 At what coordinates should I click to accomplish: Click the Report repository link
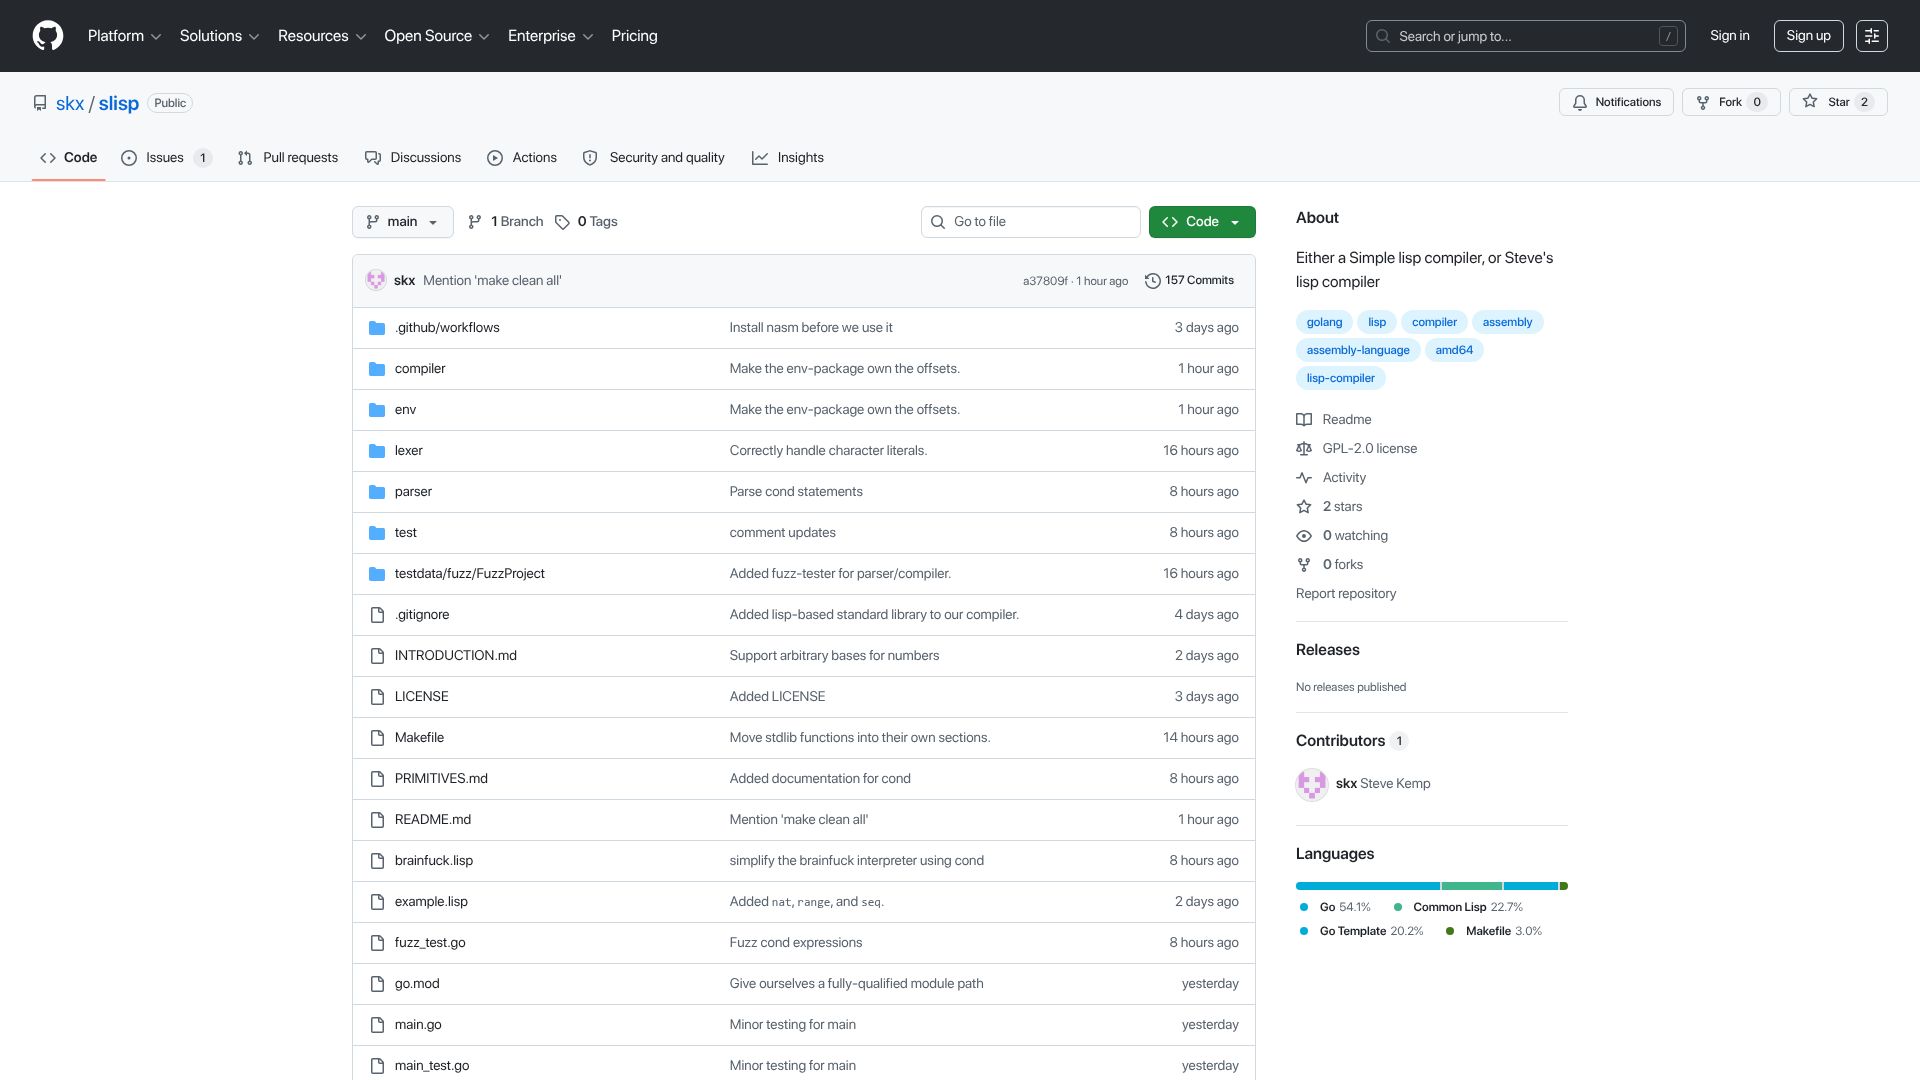[x=1346, y=594]
